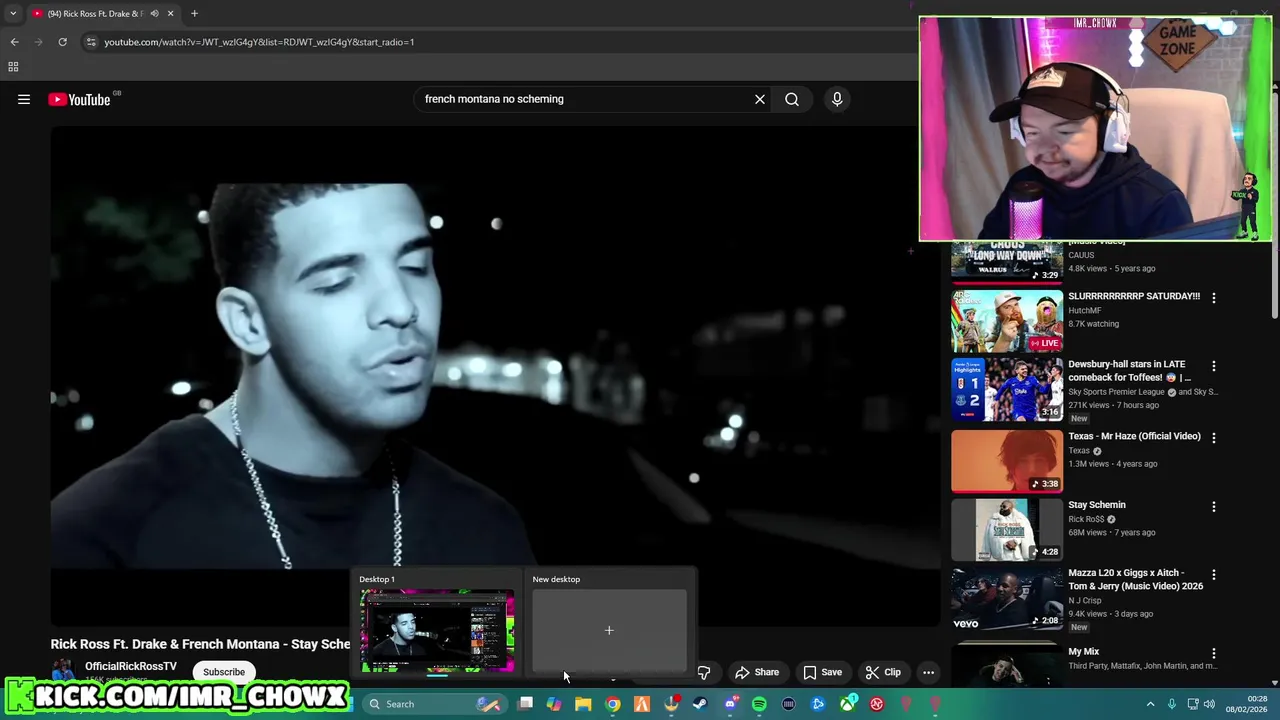
Task: Click the Windows taskbar Search box
Action: tap(433, 704)
